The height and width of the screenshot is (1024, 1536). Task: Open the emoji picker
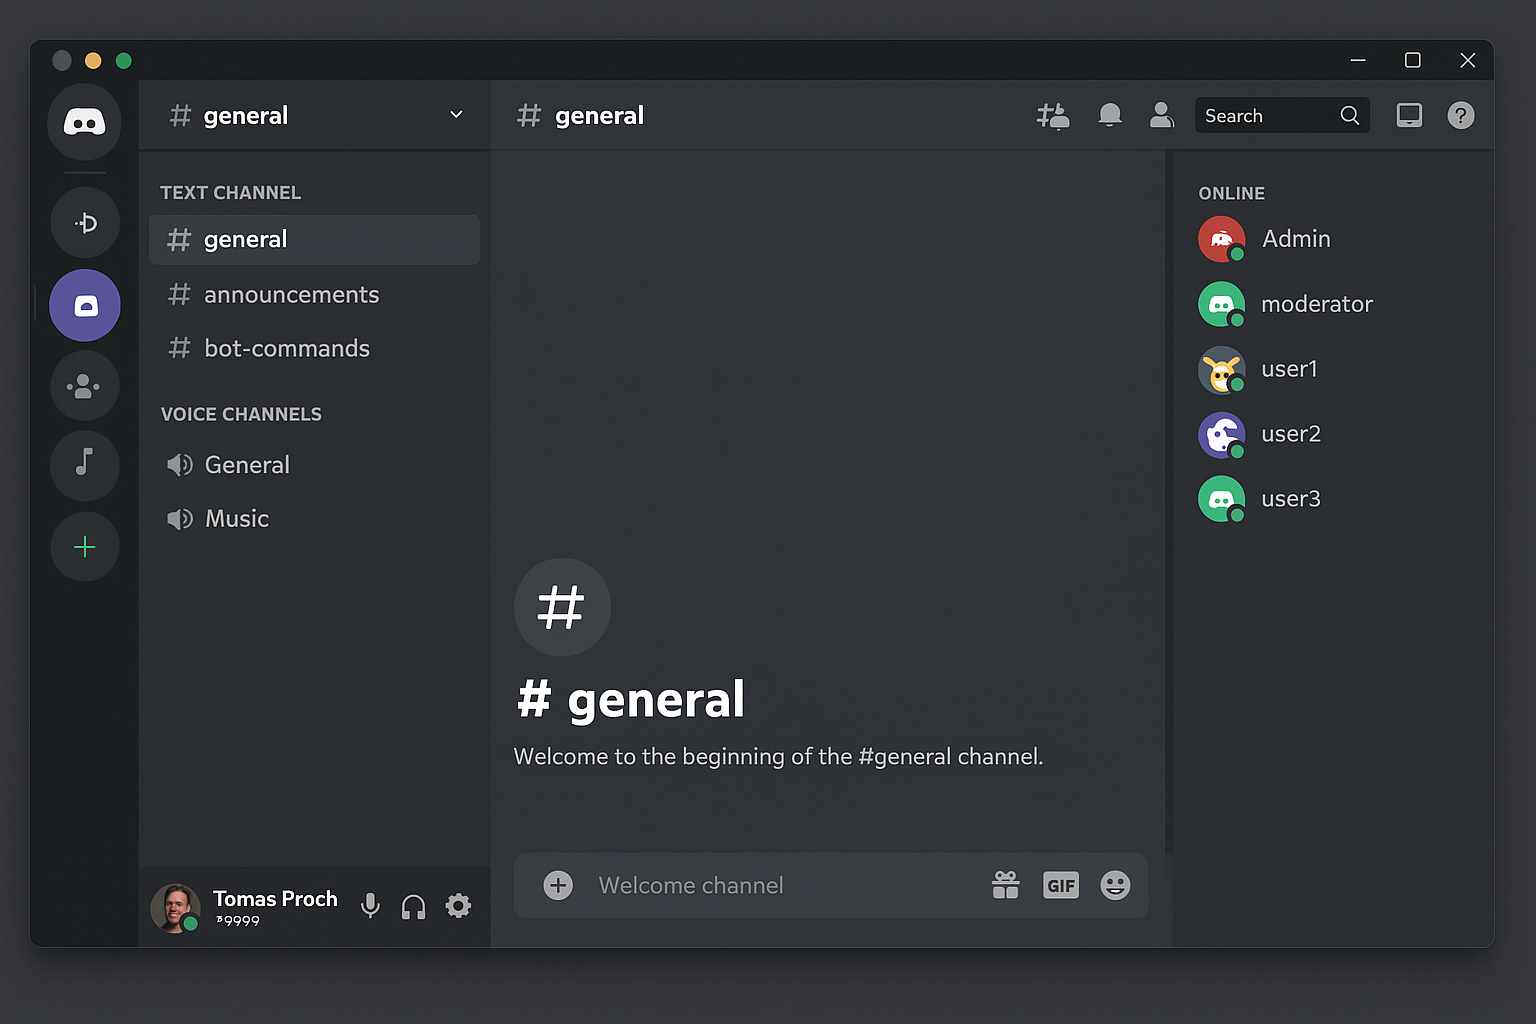coord(1115,885)
